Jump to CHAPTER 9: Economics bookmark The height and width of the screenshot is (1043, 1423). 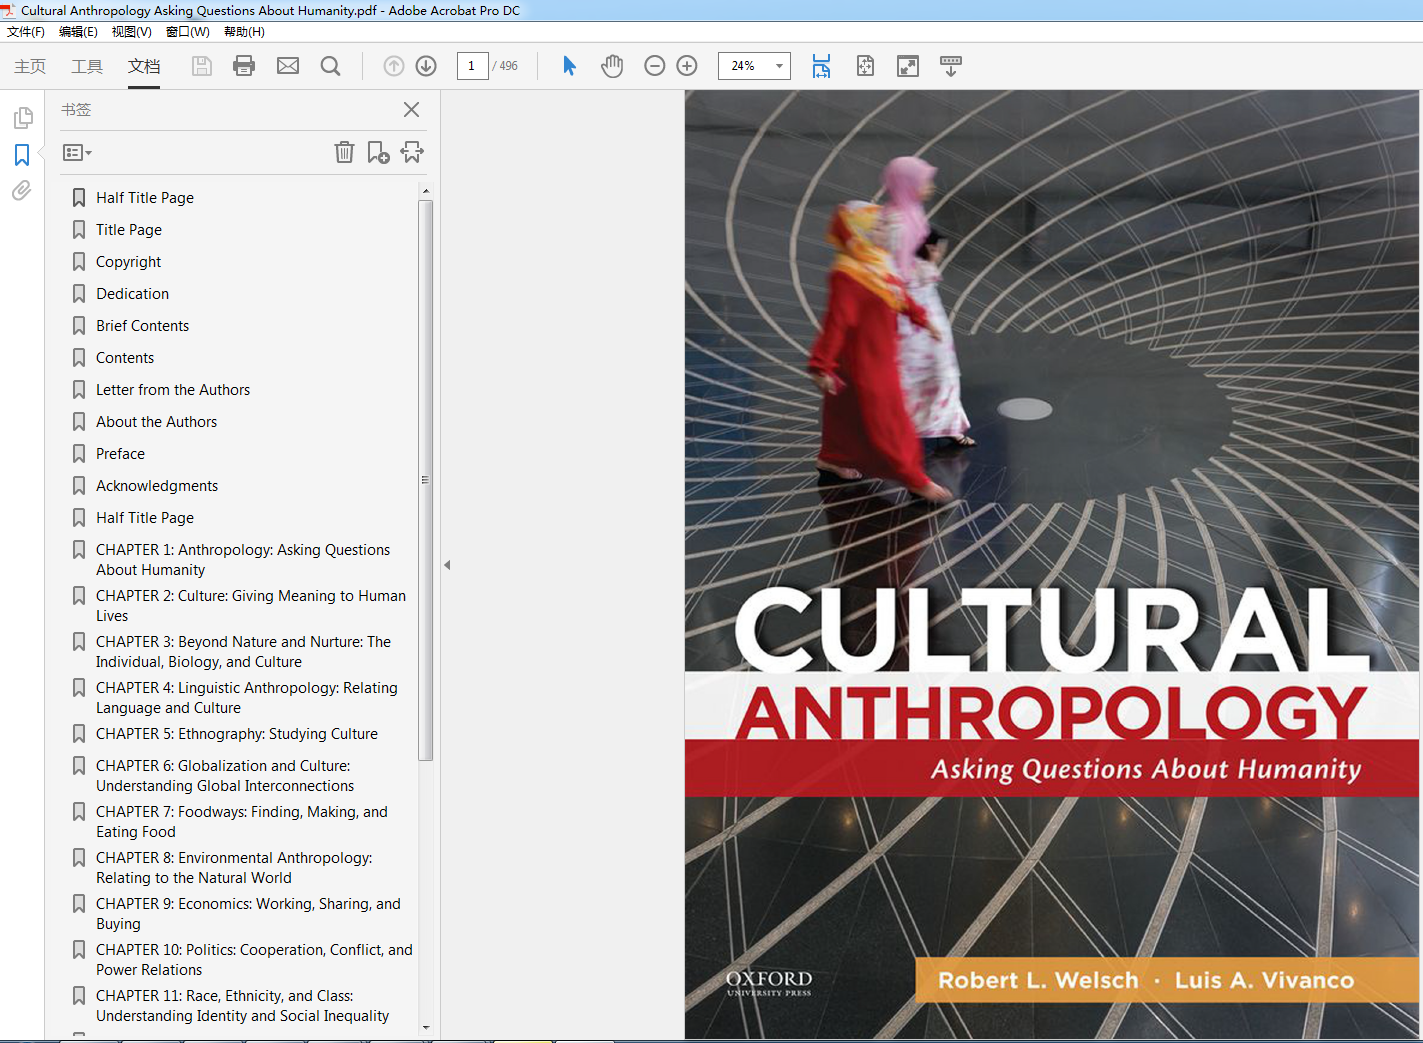click(x=248, y=914)
